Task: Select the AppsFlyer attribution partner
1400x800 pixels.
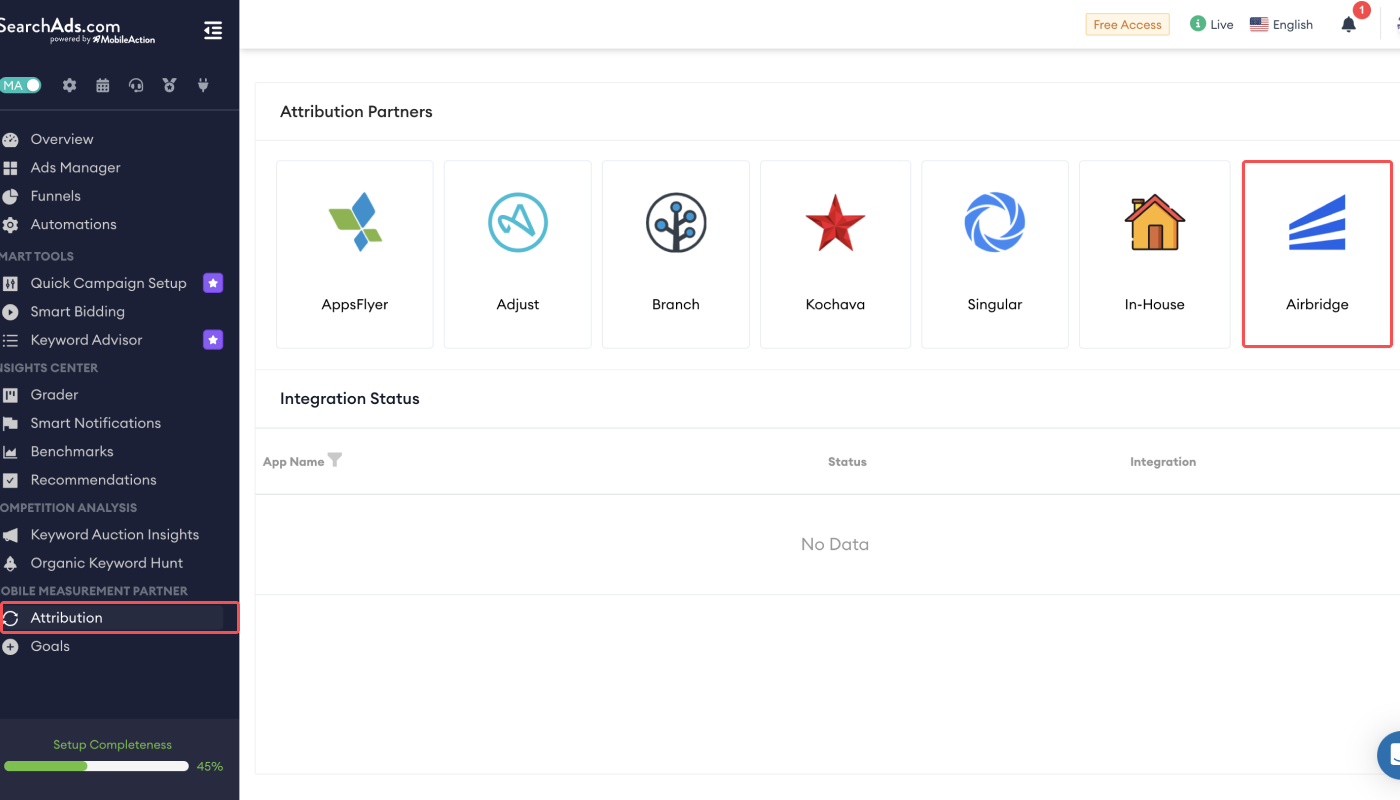Action: (x=355, y=255)
